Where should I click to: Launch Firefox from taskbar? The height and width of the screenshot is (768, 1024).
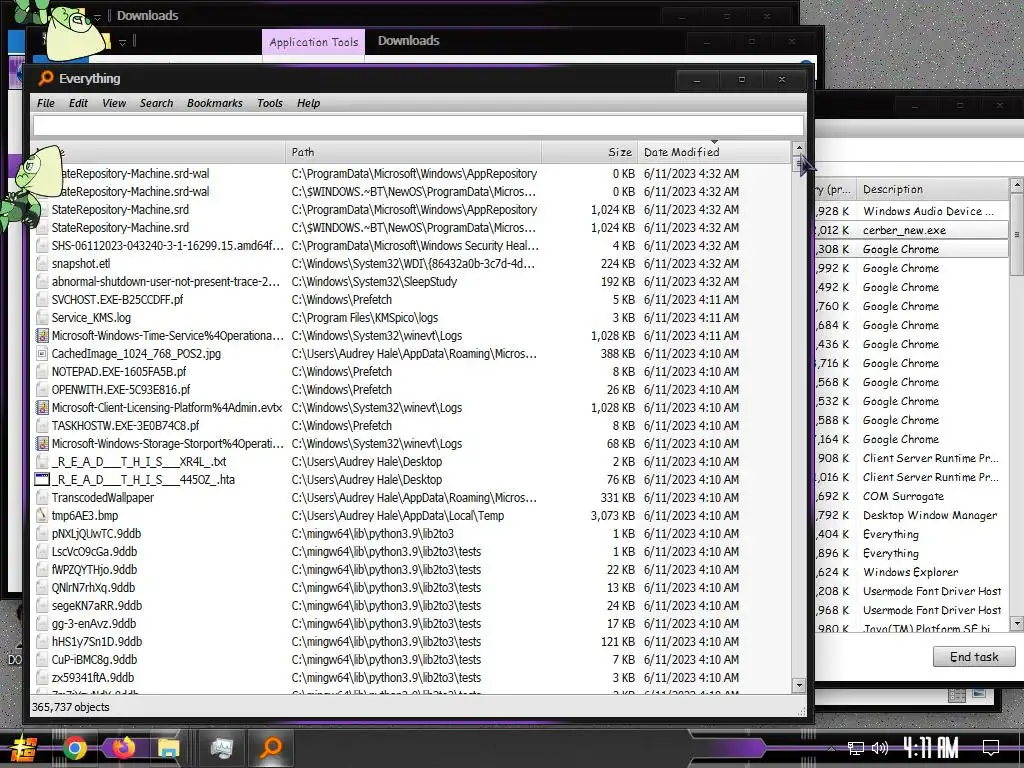tap(122, 748)
